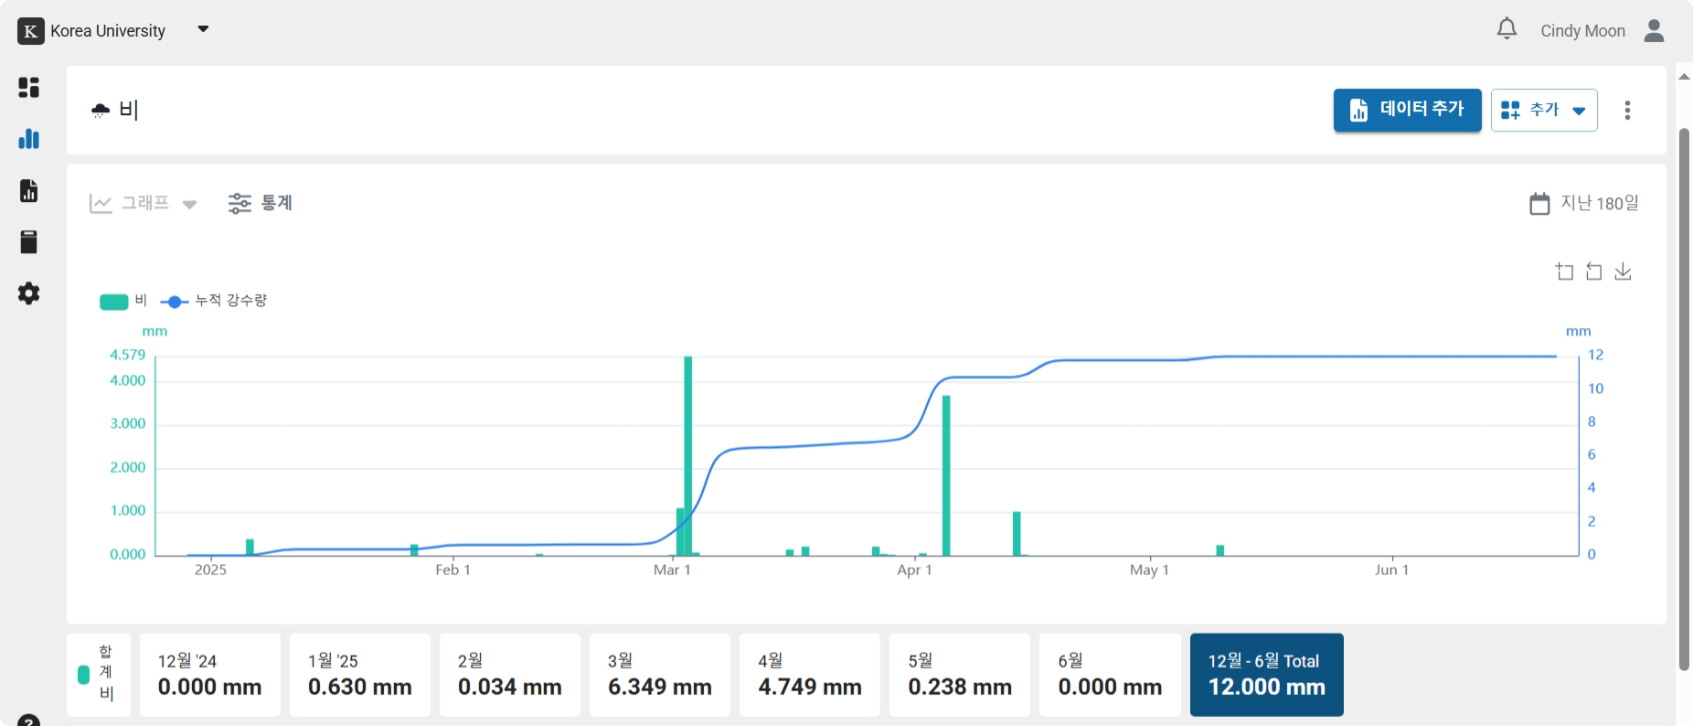Click the 2025 axis label
The image size is (1693, 726).
[x=210, y=570]
